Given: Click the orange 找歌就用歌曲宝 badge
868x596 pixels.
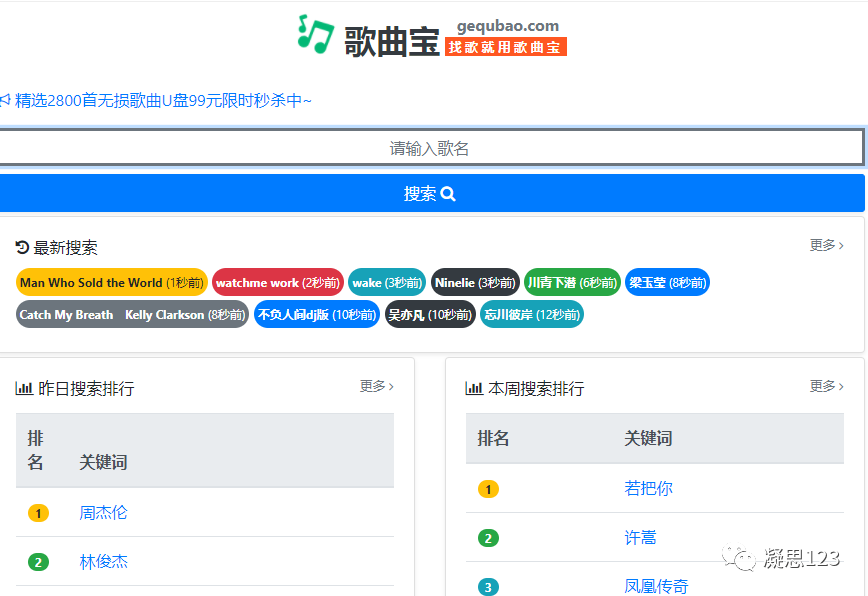Looking at the screenshot, I should point(506,46).
